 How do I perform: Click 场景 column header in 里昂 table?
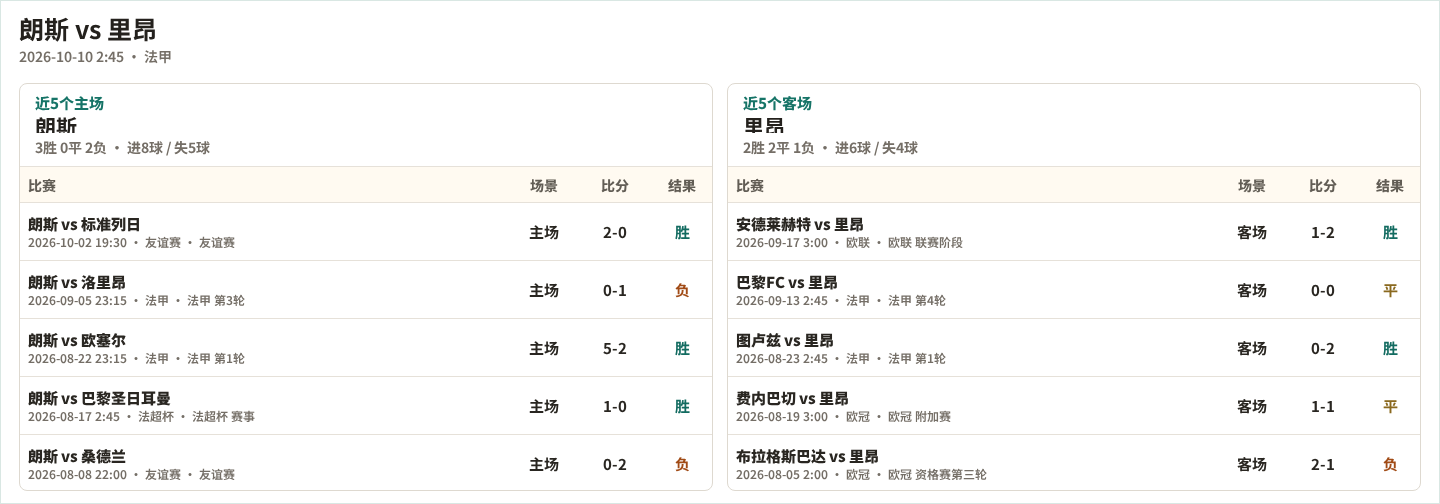(x=1252, y=185)
